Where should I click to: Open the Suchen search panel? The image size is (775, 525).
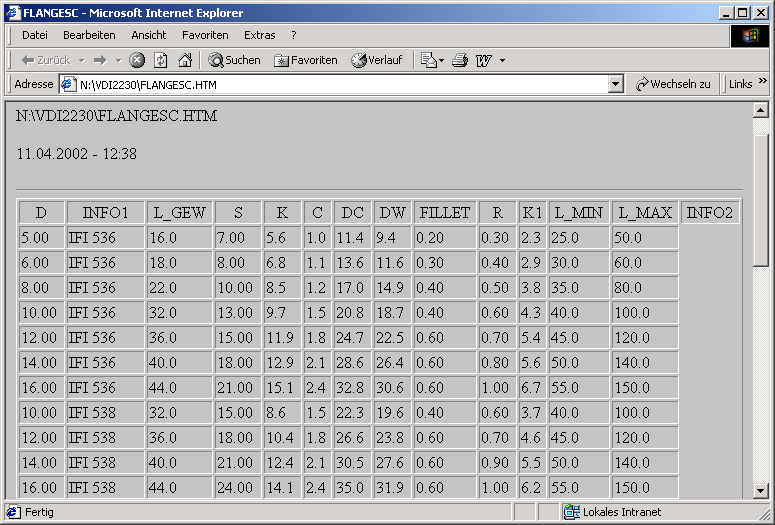coord(234,60)
